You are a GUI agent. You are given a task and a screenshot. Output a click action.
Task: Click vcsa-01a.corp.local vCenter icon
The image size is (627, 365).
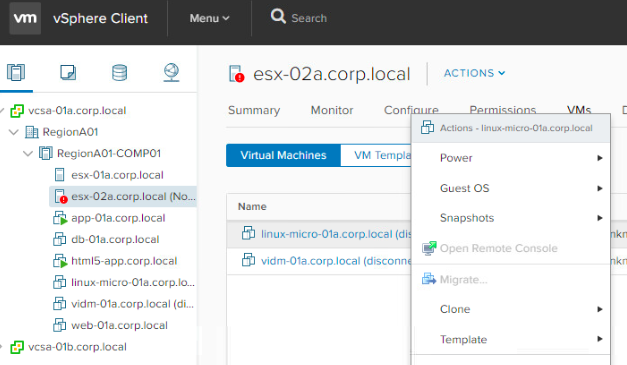pos(17,111)
